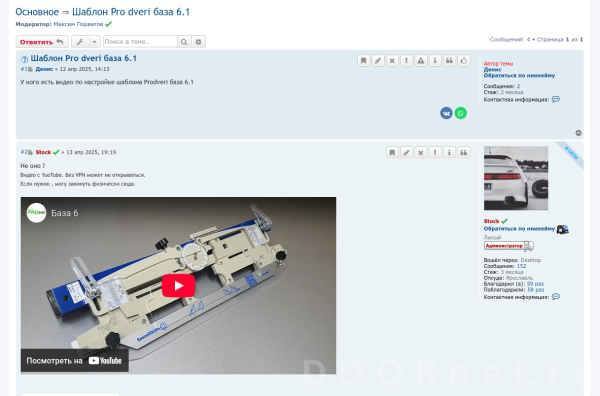Open advanced search gear button
Viewport: 600px width, 396px height.
coord(198,42)
